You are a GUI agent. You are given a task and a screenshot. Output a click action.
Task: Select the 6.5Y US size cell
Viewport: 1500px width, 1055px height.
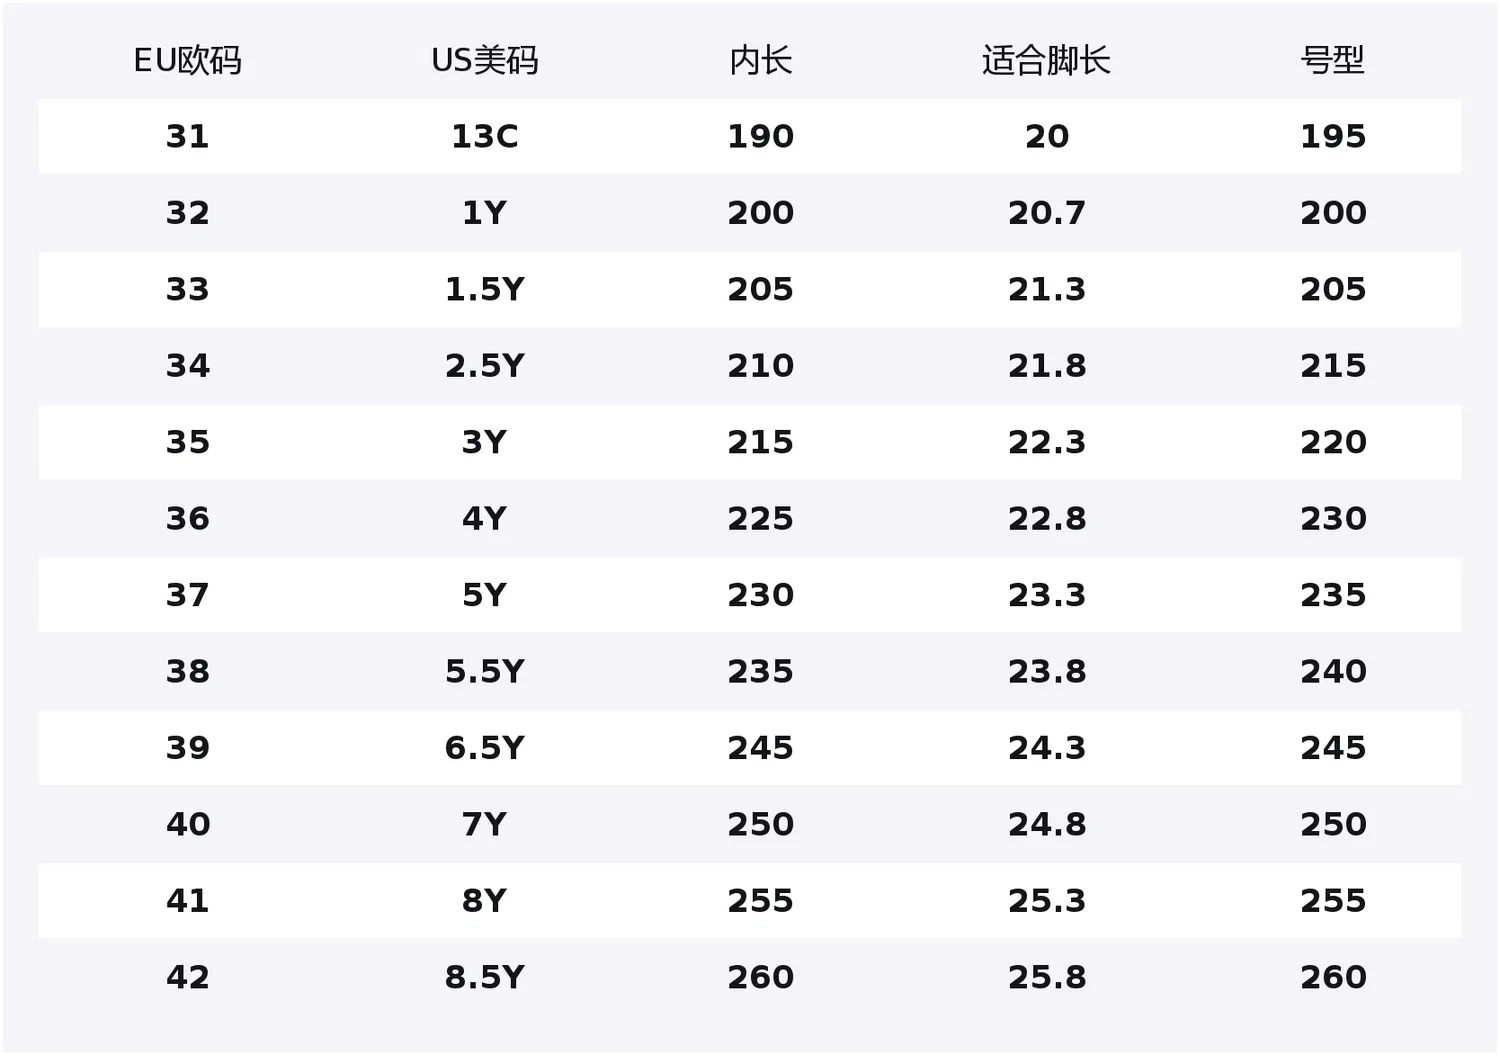coord(484,748)
